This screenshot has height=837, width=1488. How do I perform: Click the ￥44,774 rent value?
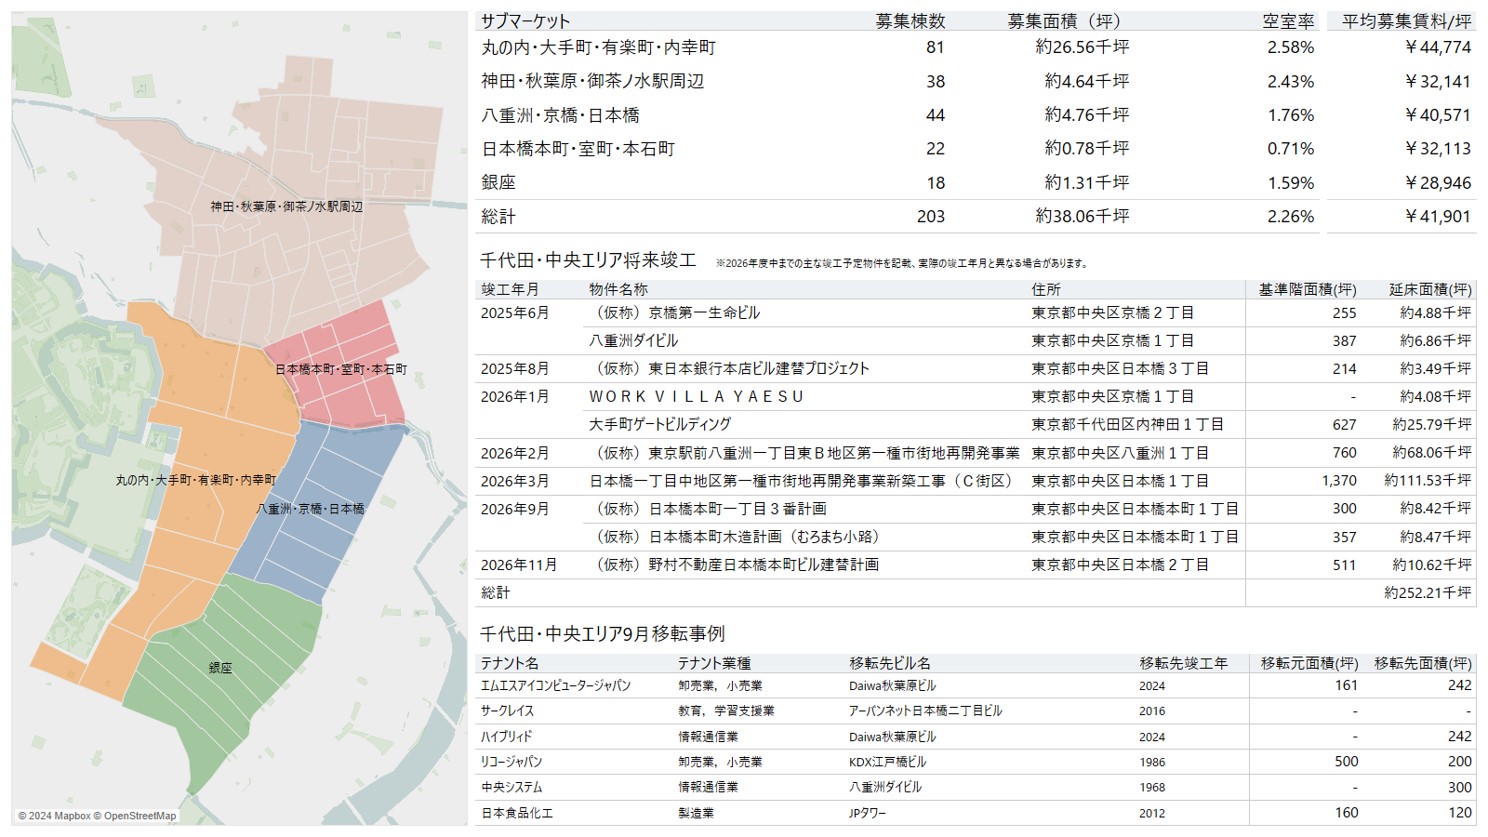coord(1438,47)
